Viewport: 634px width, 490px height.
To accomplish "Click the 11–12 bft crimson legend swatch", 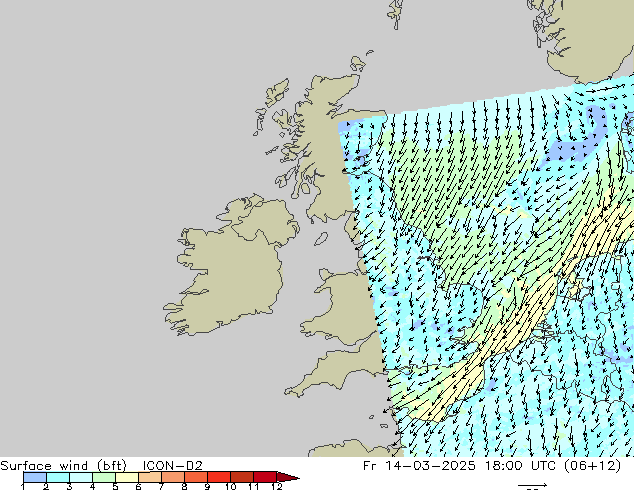I will (265, 477).
